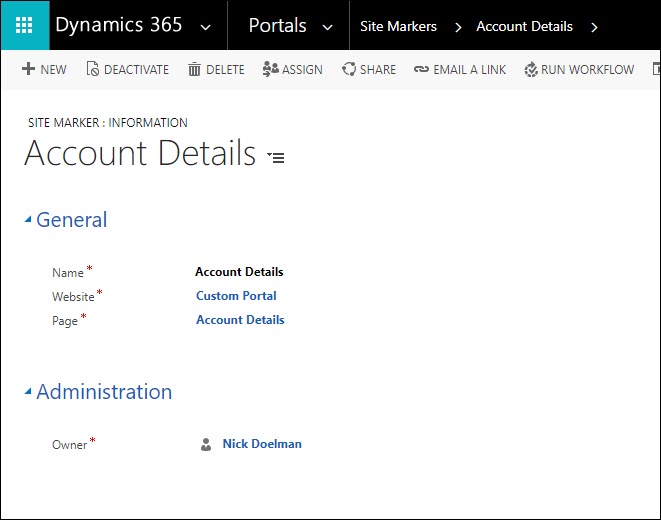Viewport: 661px width, 520px height.
Task: Go to Site Markers in breadcrumb
Action: coord(398,27)
